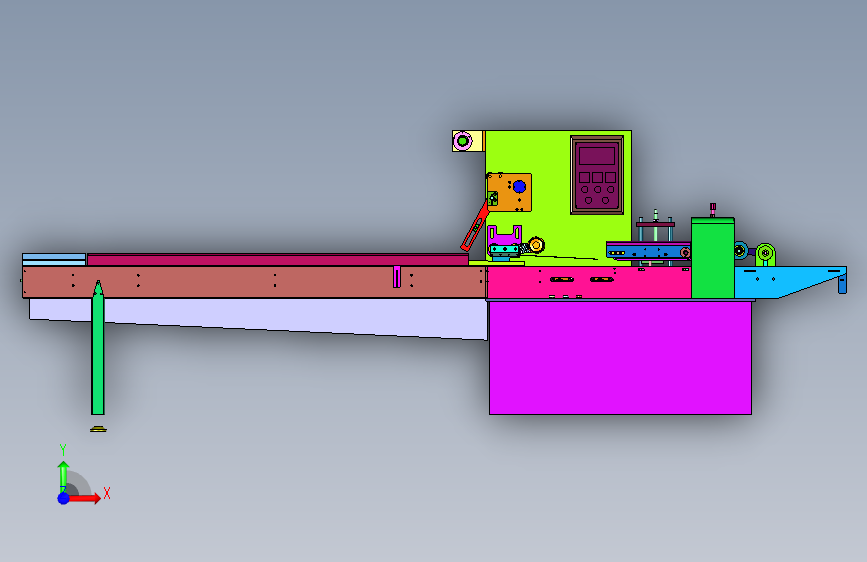Select the purple U-shaped bracket

tap(504, 235)
